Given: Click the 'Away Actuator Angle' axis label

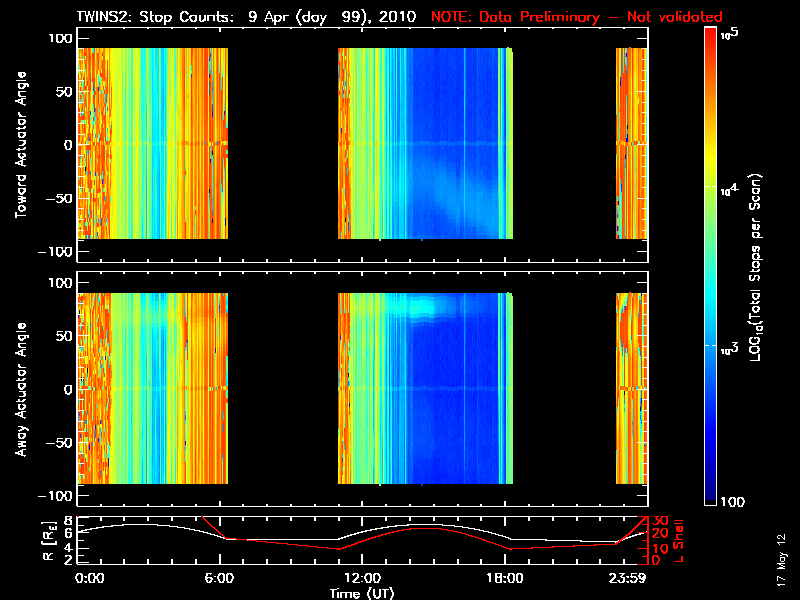Looking at the screenshot, I should [x=20, y=389].
